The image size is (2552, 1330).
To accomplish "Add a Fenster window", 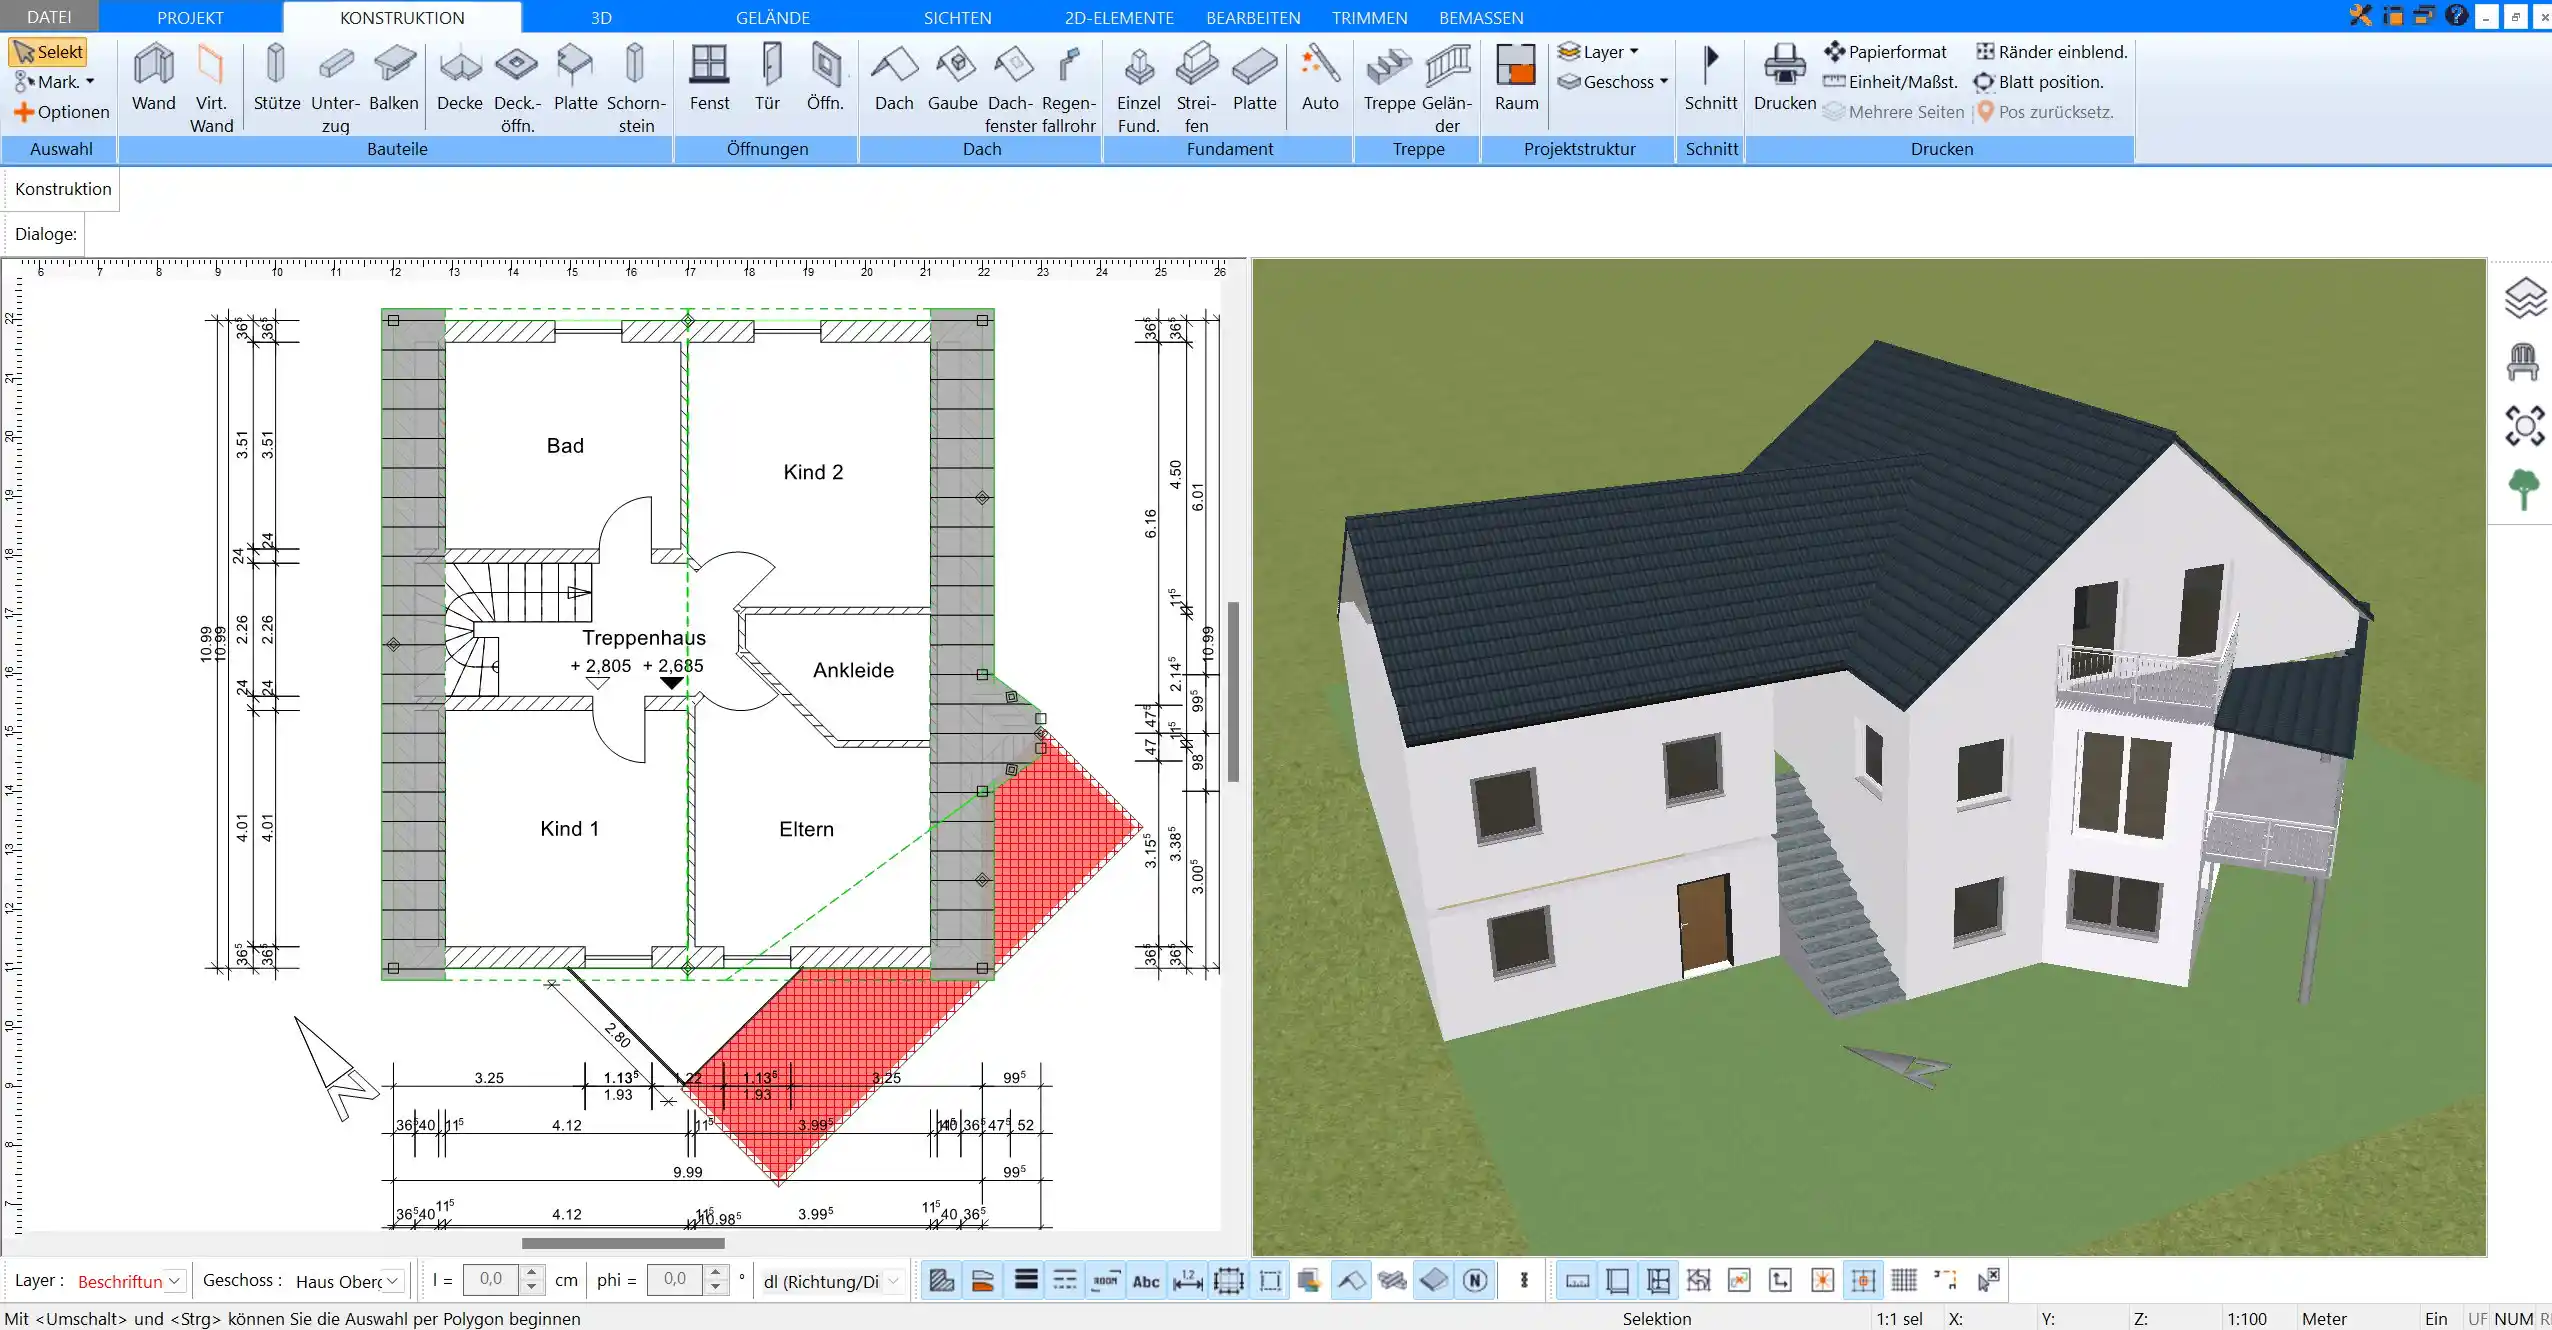I will [709, 79].
